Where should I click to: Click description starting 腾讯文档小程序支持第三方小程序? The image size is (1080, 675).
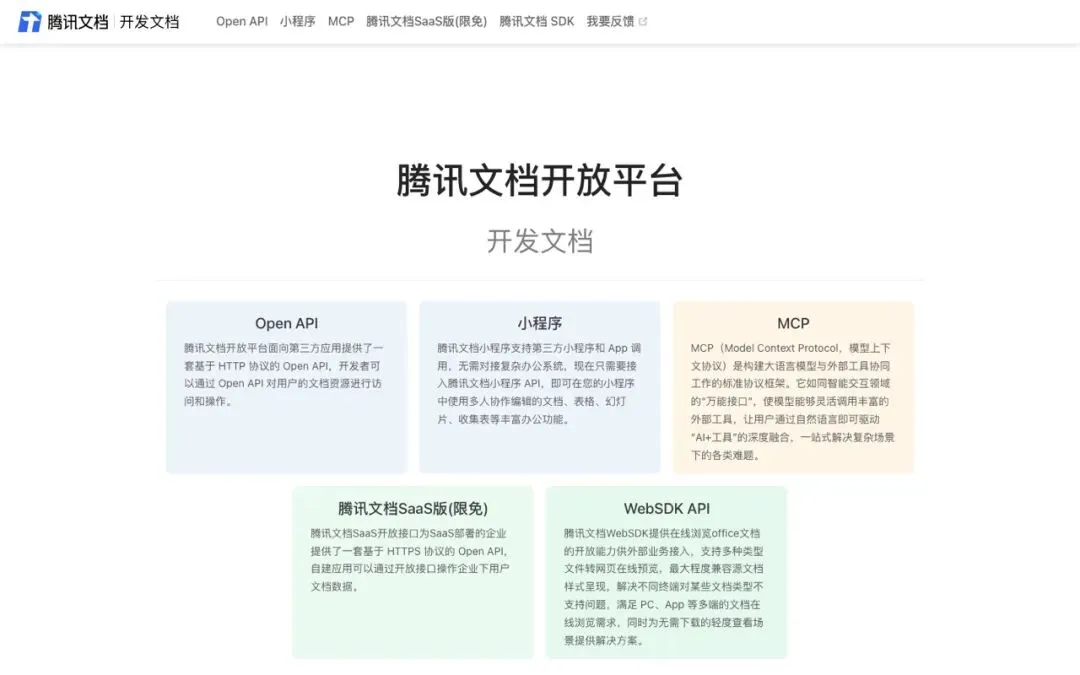[x=539, y=384]
